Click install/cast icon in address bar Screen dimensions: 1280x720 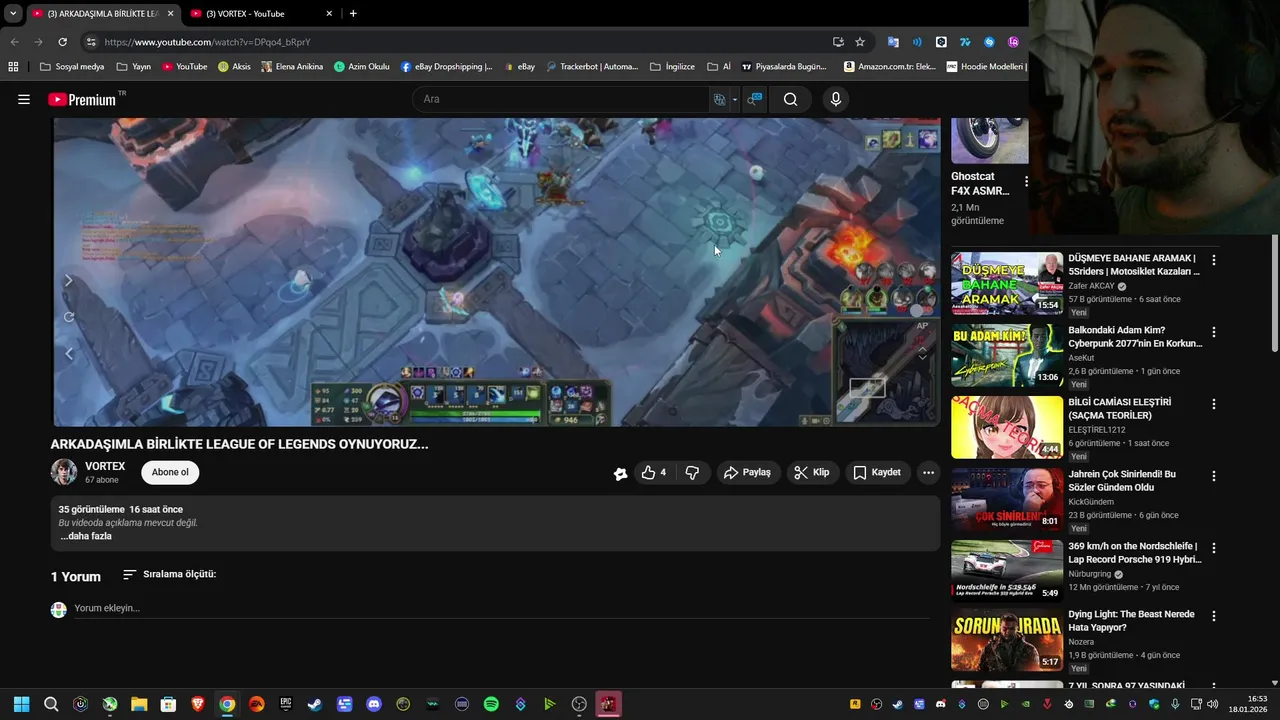tap(838, 42)
